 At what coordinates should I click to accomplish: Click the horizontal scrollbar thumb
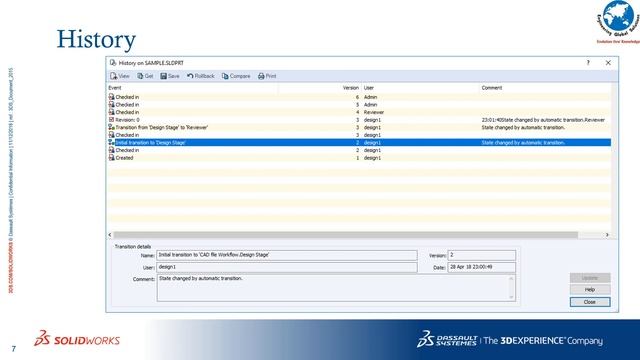[346, 235]
